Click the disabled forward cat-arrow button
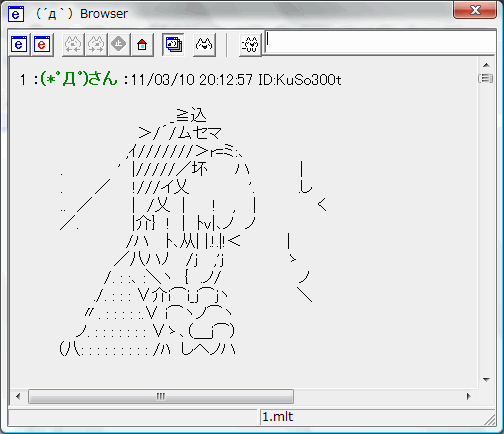The width and height of the screenshot is (504, 434). [x=96, y=44]
